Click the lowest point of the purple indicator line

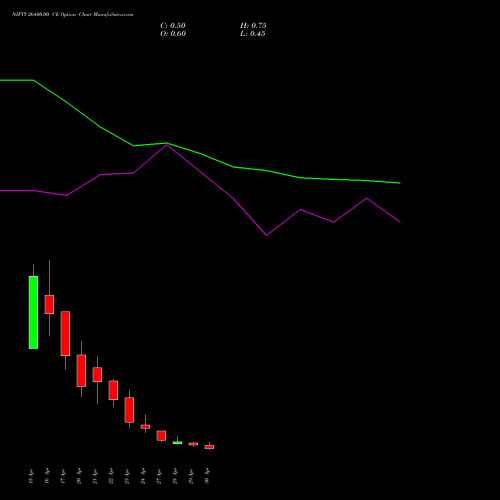tap(266, 235)
